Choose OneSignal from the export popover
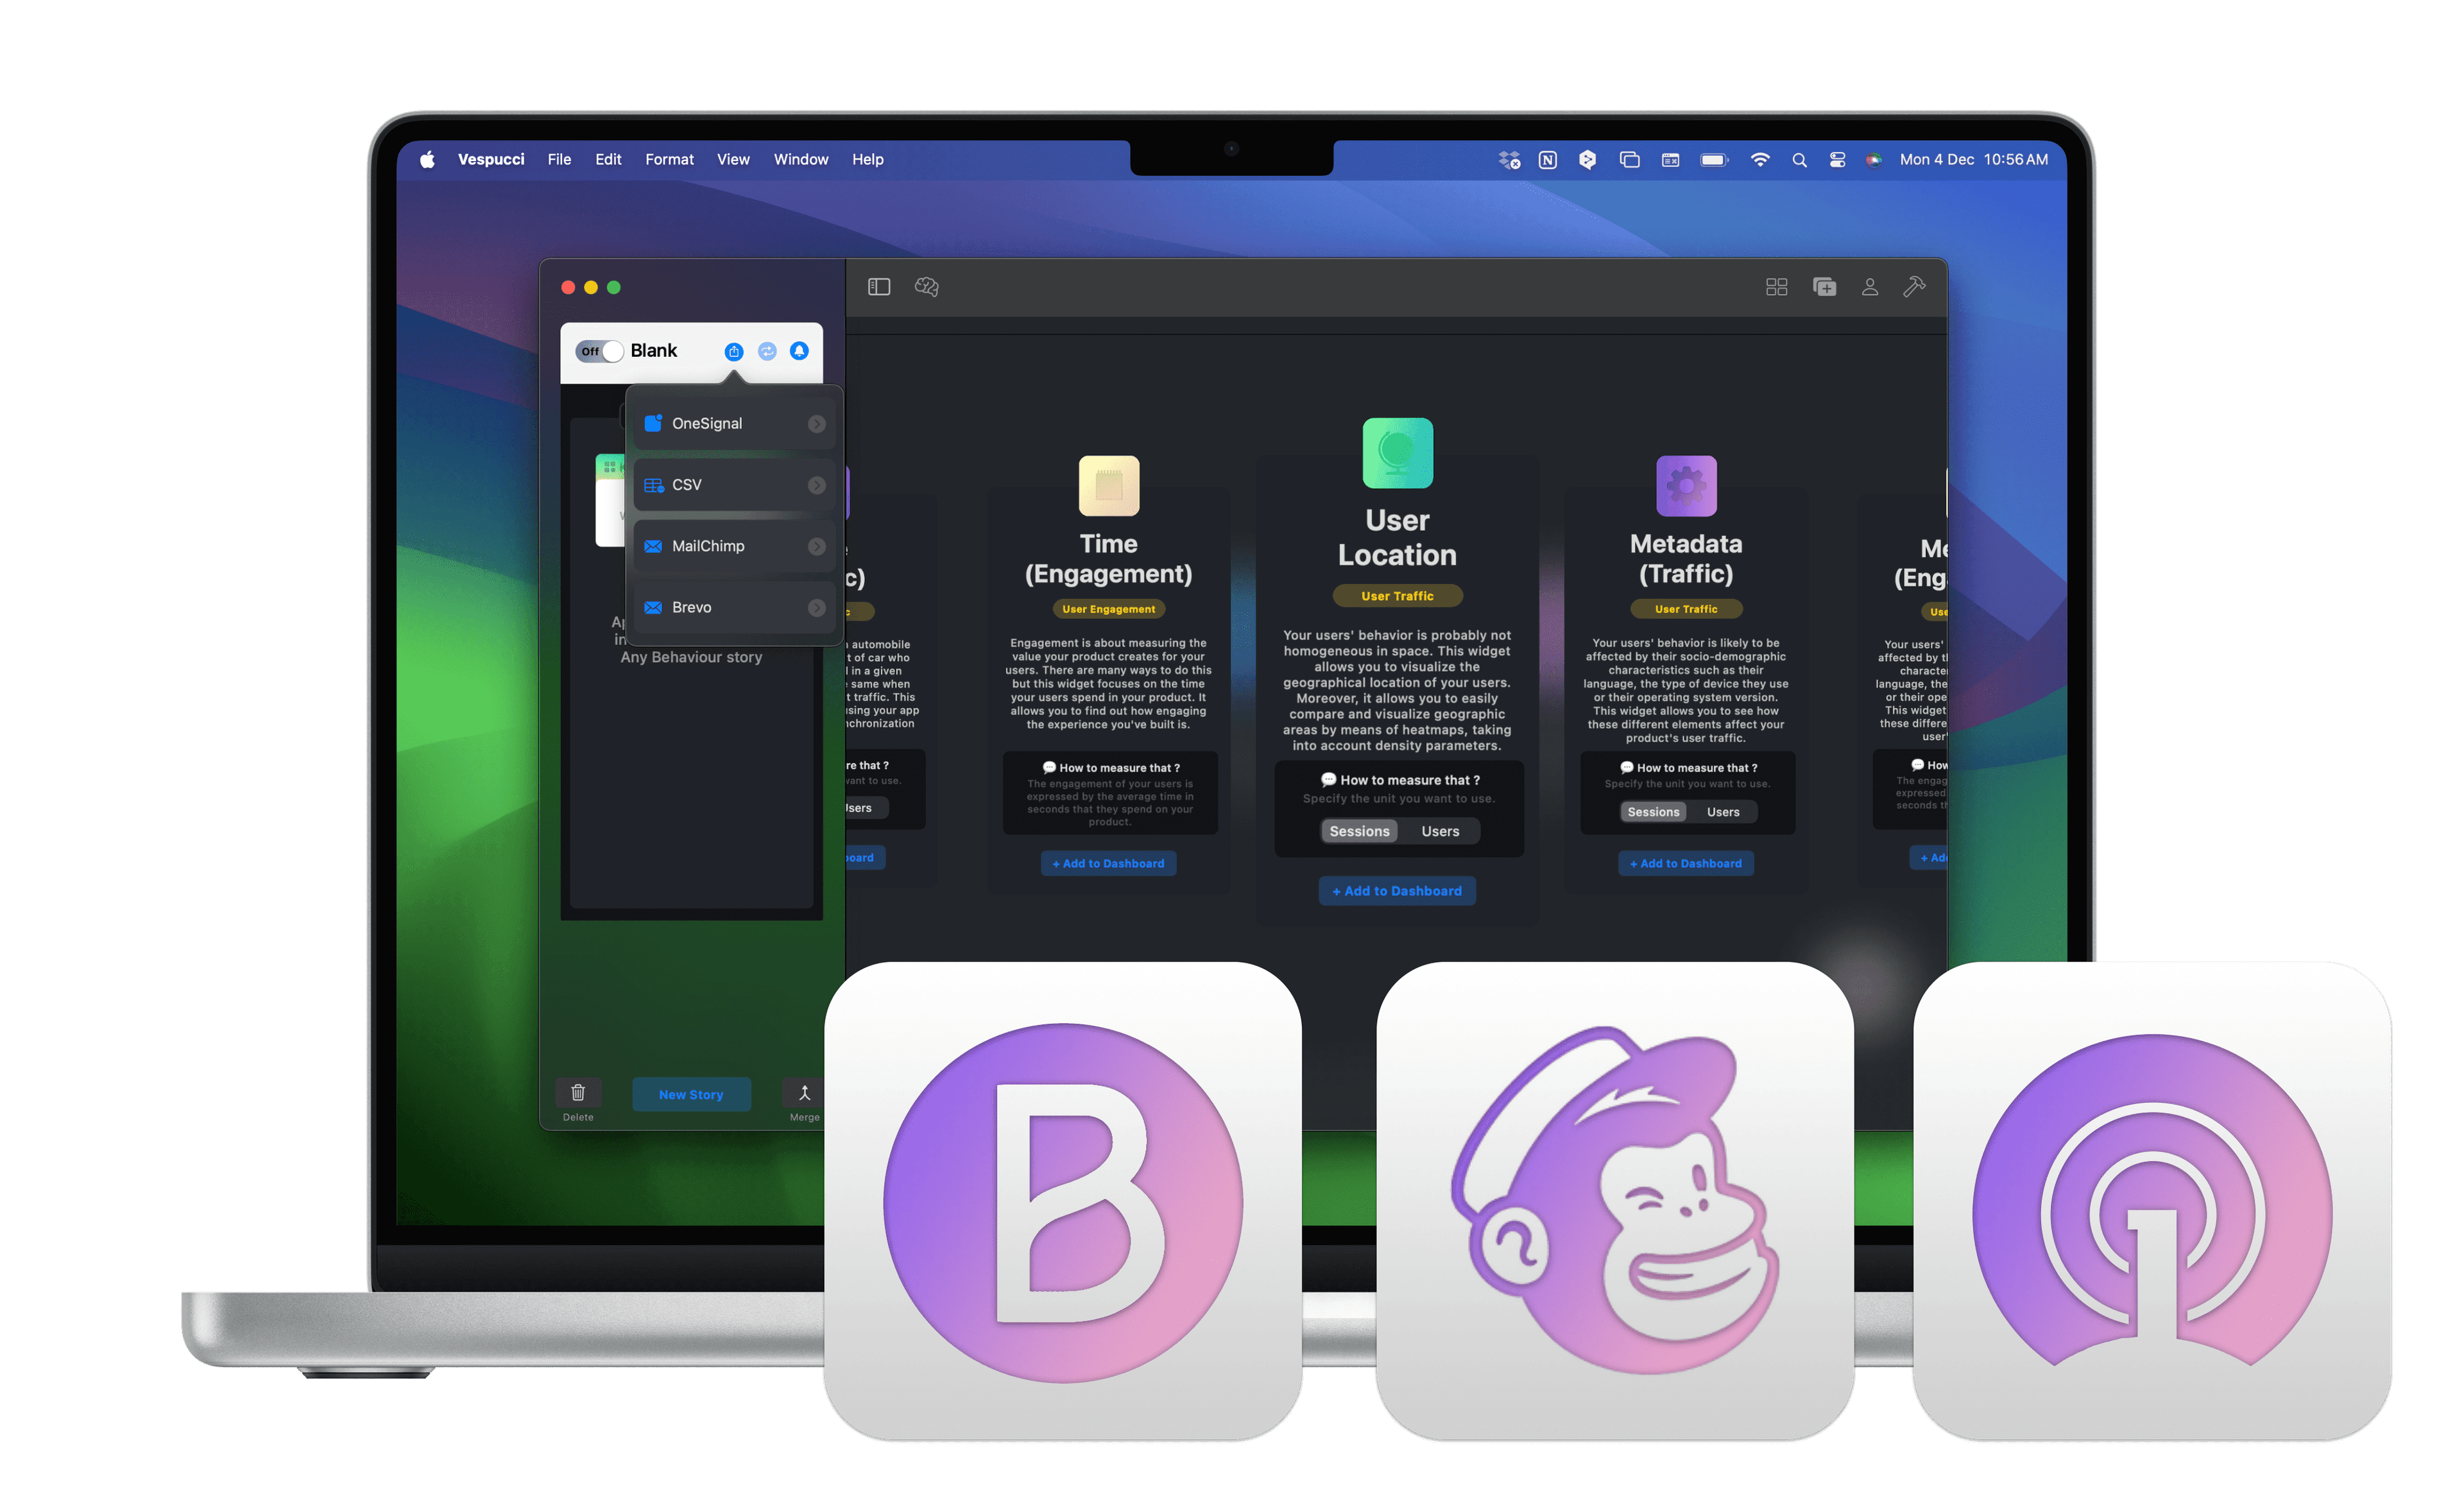The height and width of the screenshot is (1489, 2464). click(x=734, y=424)
